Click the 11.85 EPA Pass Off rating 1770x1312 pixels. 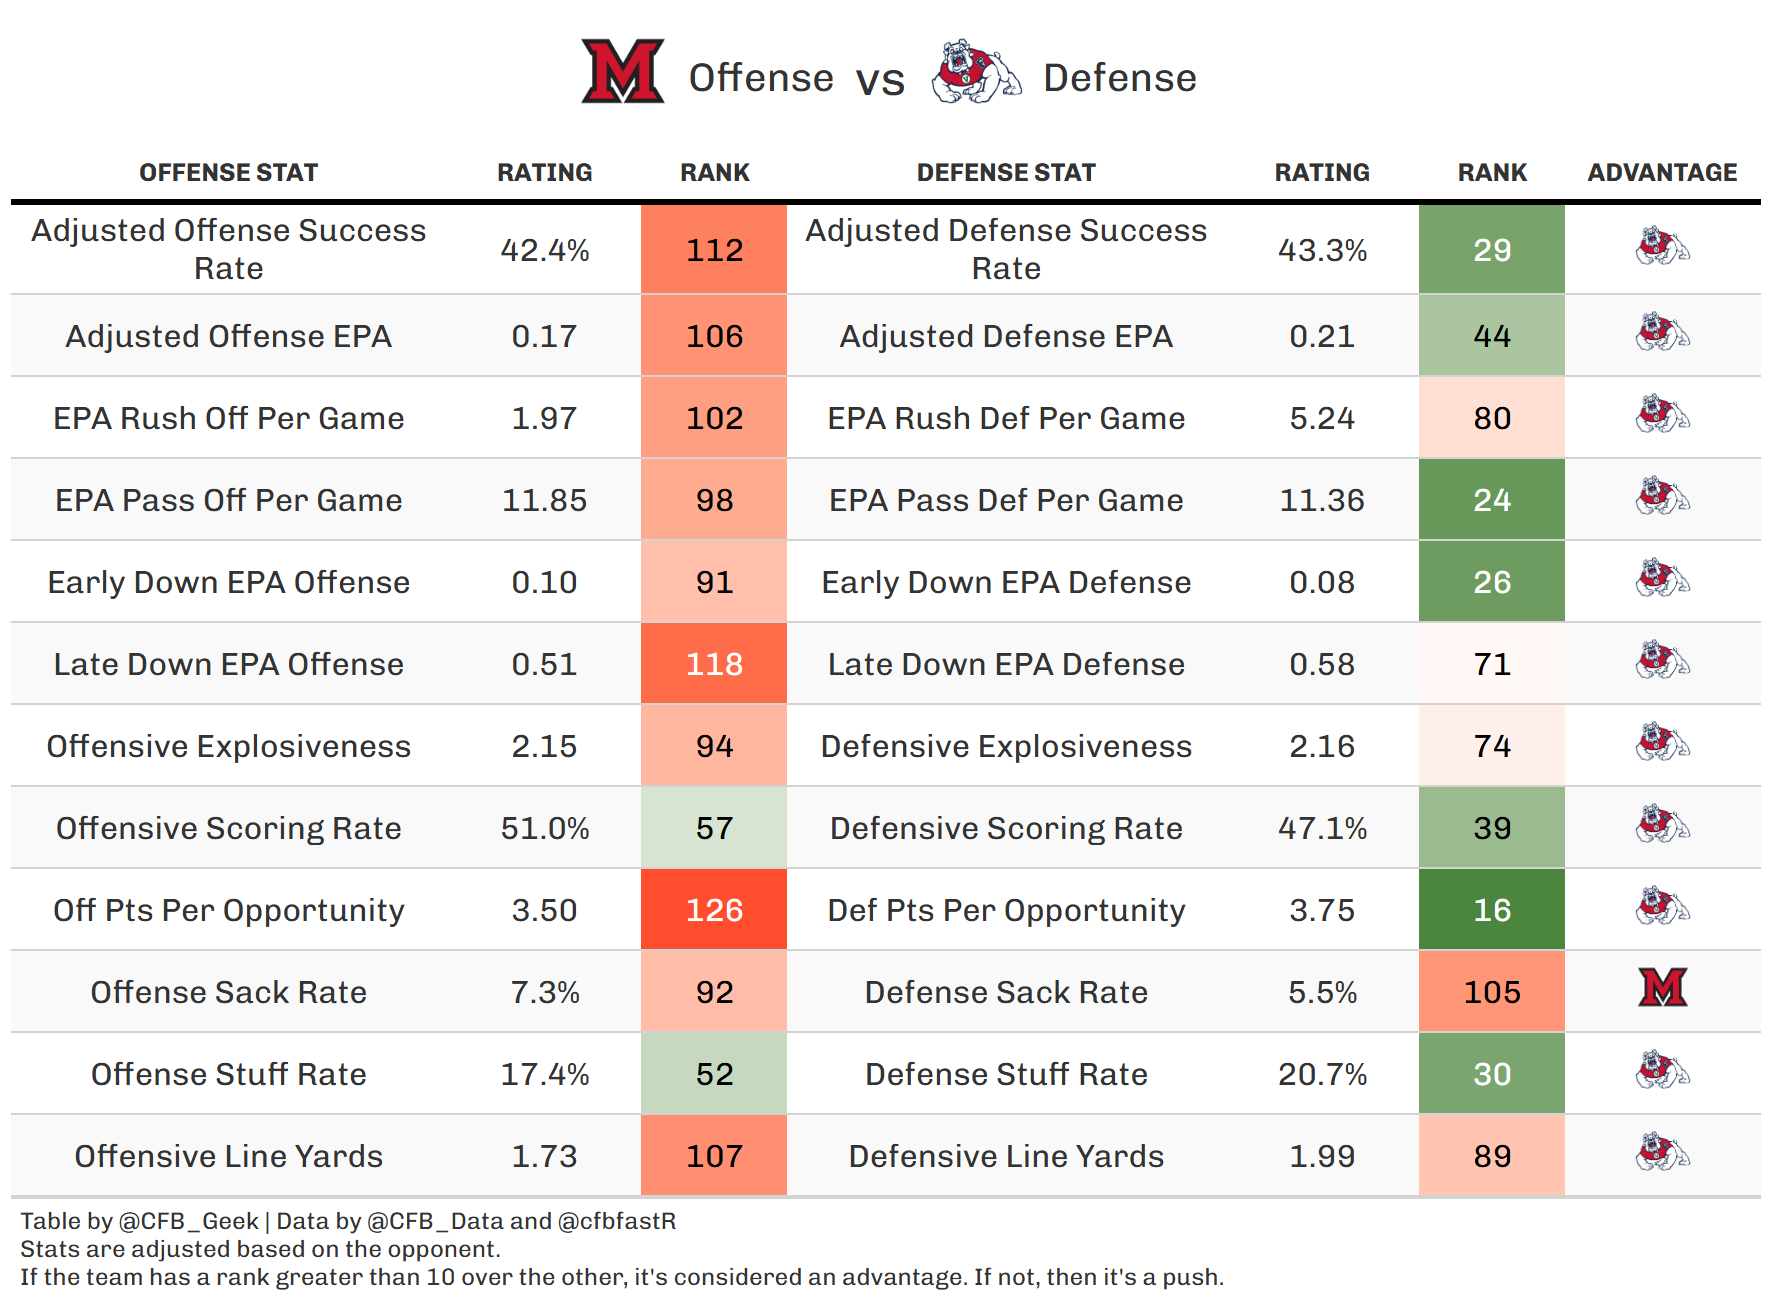coord(544,500)
